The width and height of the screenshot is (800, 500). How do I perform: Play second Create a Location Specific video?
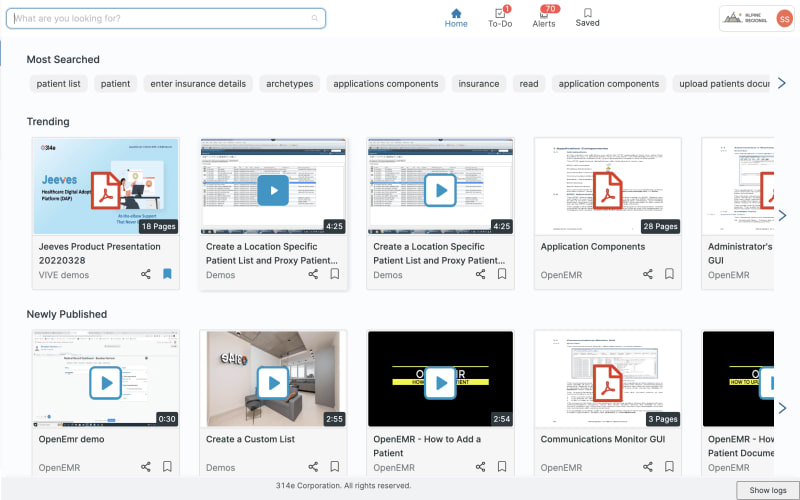(440, 190)
